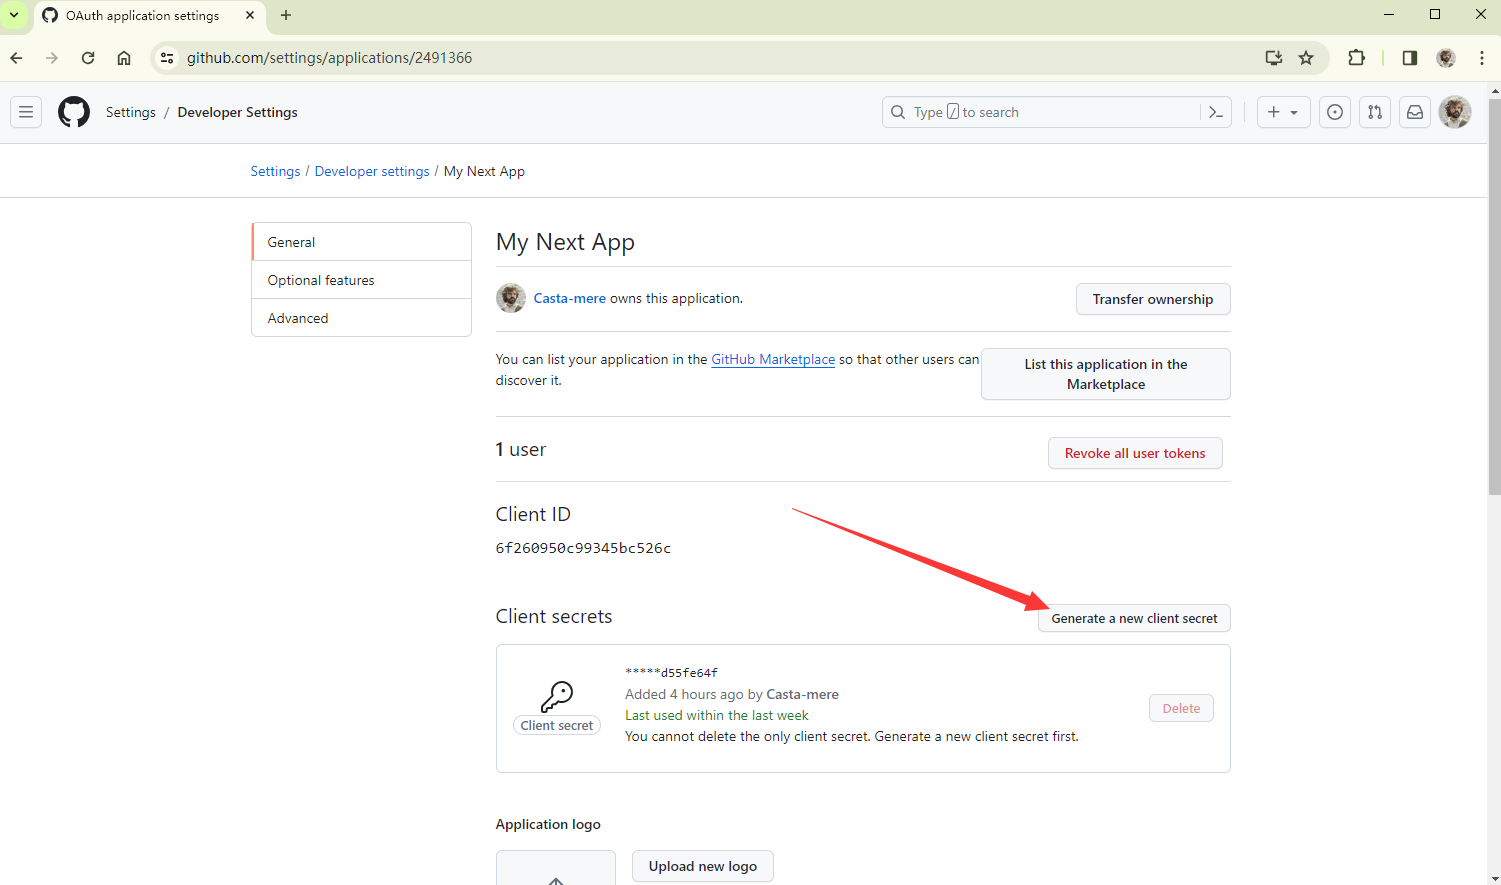Viewport: 1501px width, 885px height.
Task: Click the key icon for the client secret
Action: pyautogui.click(x=557, y=696)
